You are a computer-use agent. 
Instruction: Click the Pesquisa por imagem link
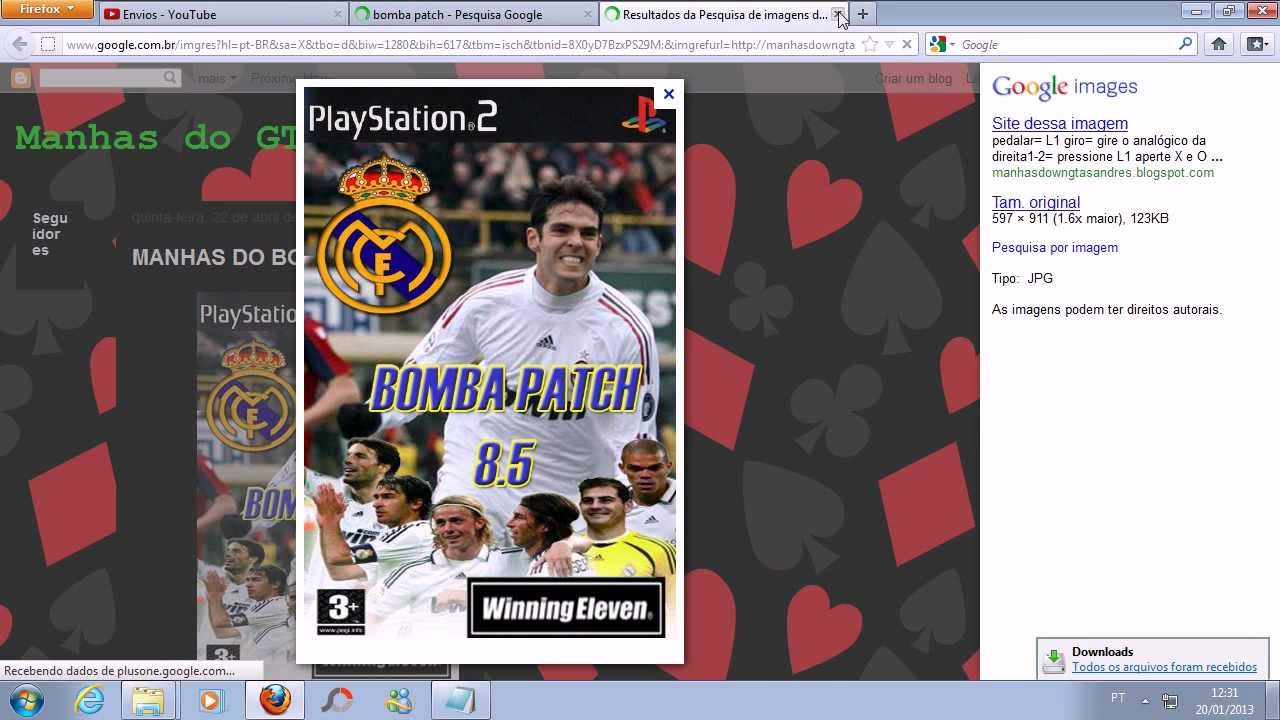1055,247
